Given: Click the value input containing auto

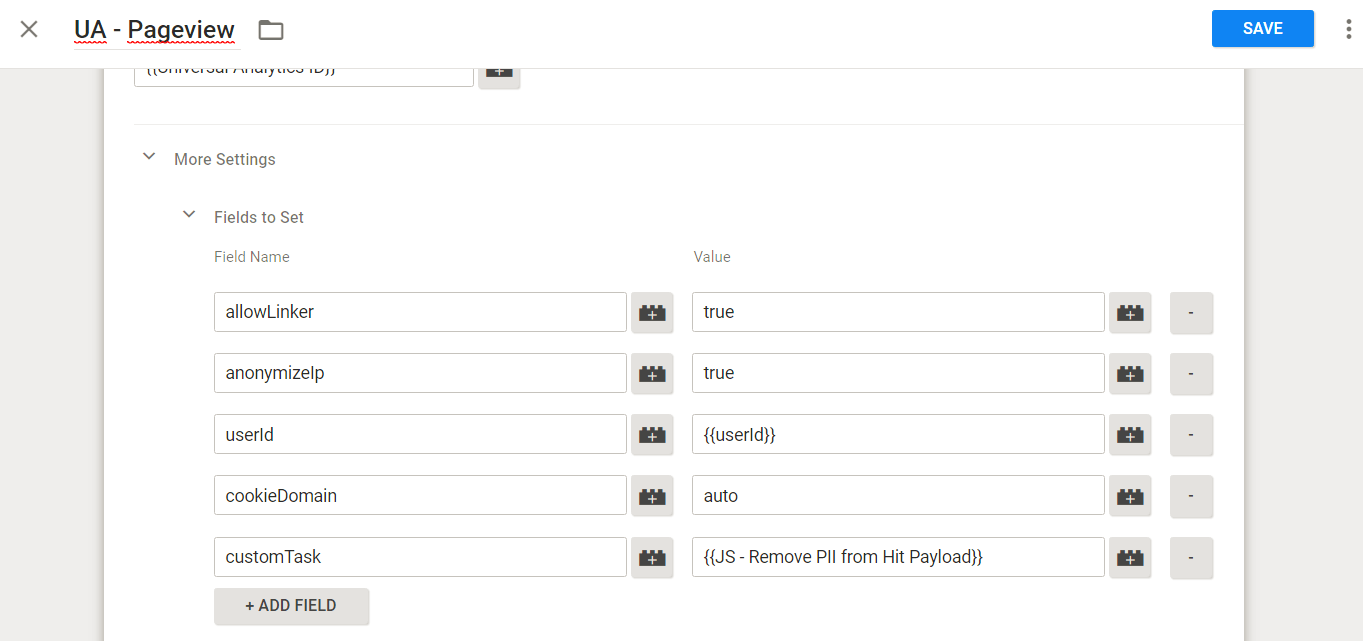Looking at the screenshot, I should coord(897,496).
